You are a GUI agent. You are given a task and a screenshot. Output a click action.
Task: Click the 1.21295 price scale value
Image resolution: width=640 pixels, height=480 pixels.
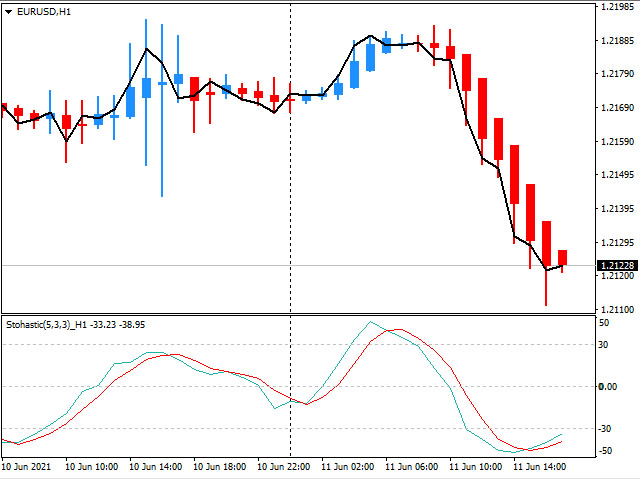(618, 242)
